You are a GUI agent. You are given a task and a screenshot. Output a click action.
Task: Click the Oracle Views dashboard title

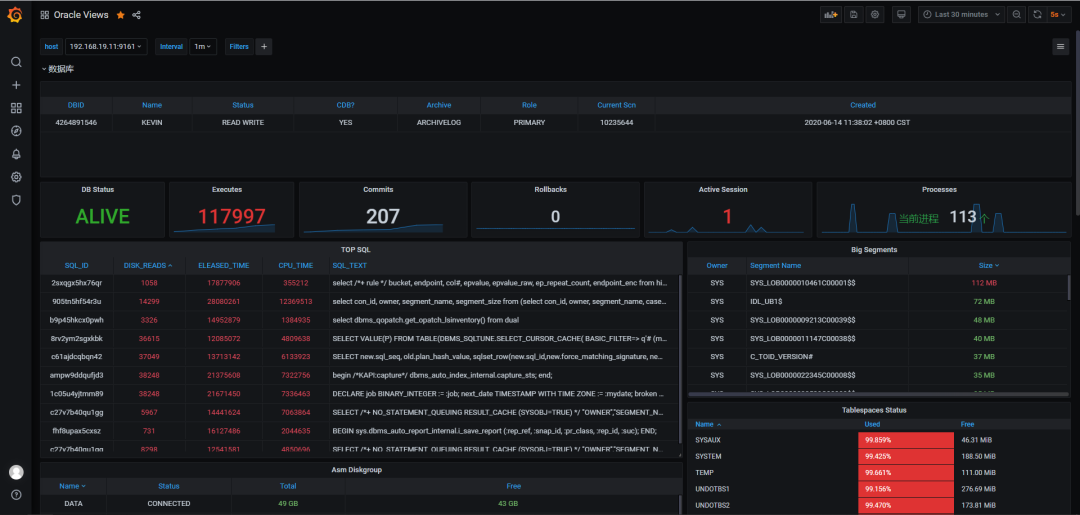pos(81,14)
